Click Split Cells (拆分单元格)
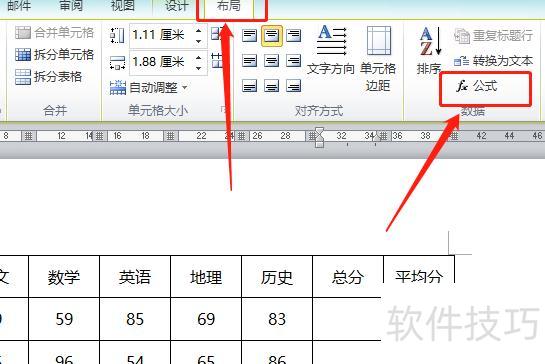This screenshot has width=545, height=364. click(x=55, y=55)
